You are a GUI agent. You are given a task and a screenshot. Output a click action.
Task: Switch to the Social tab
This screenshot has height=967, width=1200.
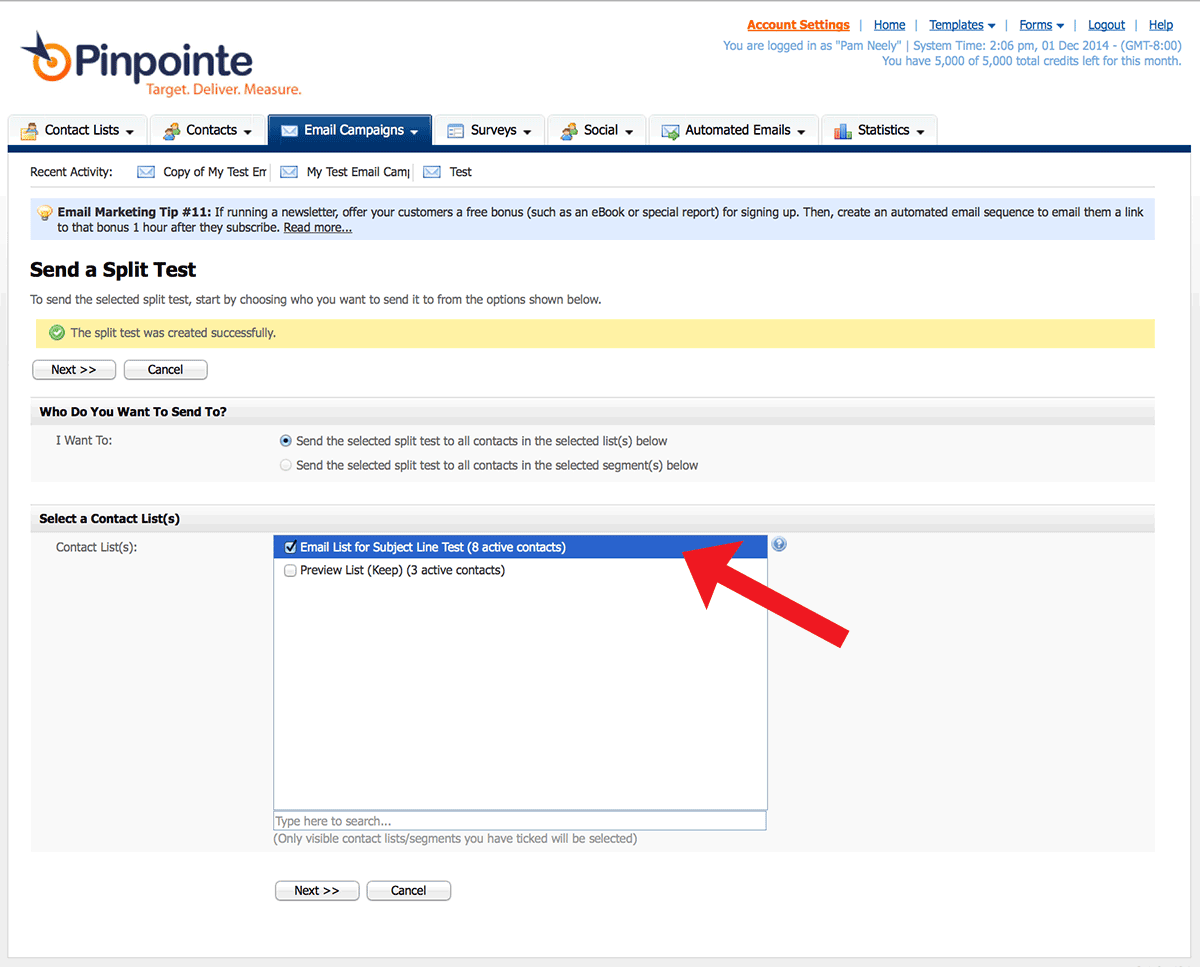(x=597, y=130)
